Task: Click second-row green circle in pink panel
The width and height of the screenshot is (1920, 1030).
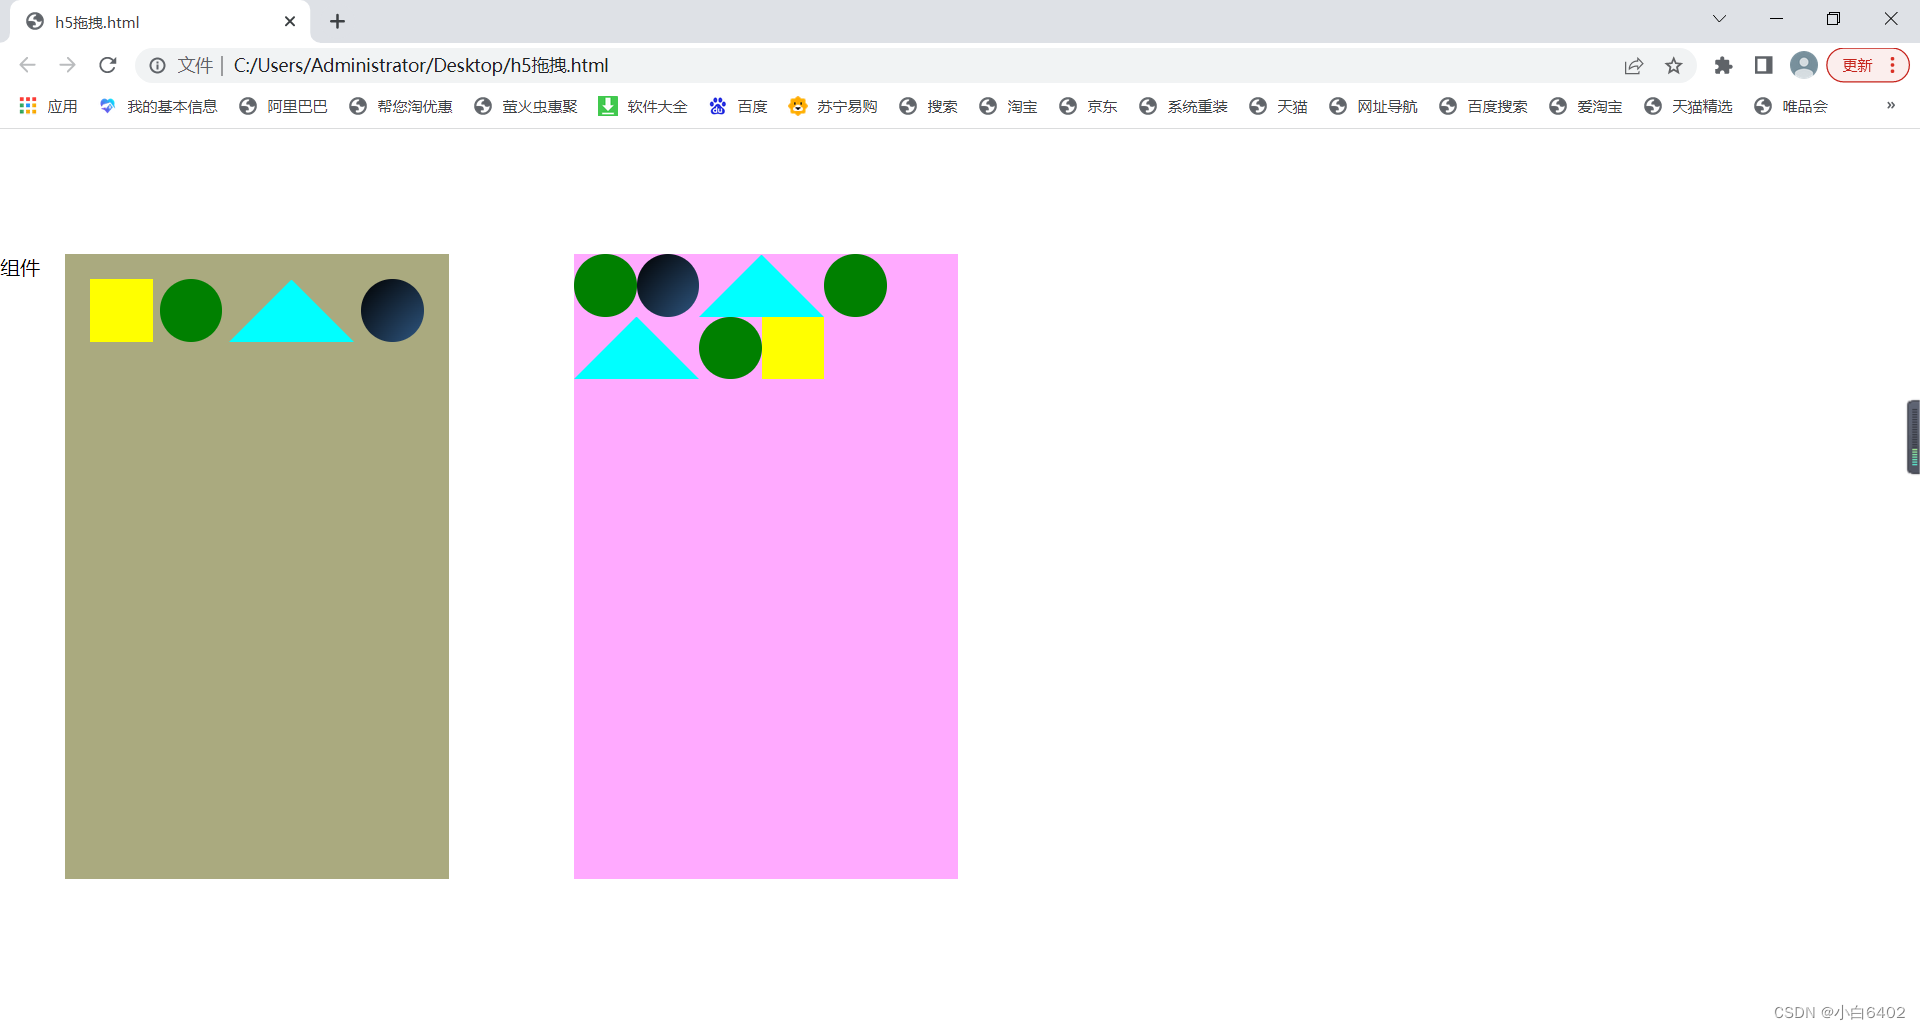Action: [x=730, y=348]
